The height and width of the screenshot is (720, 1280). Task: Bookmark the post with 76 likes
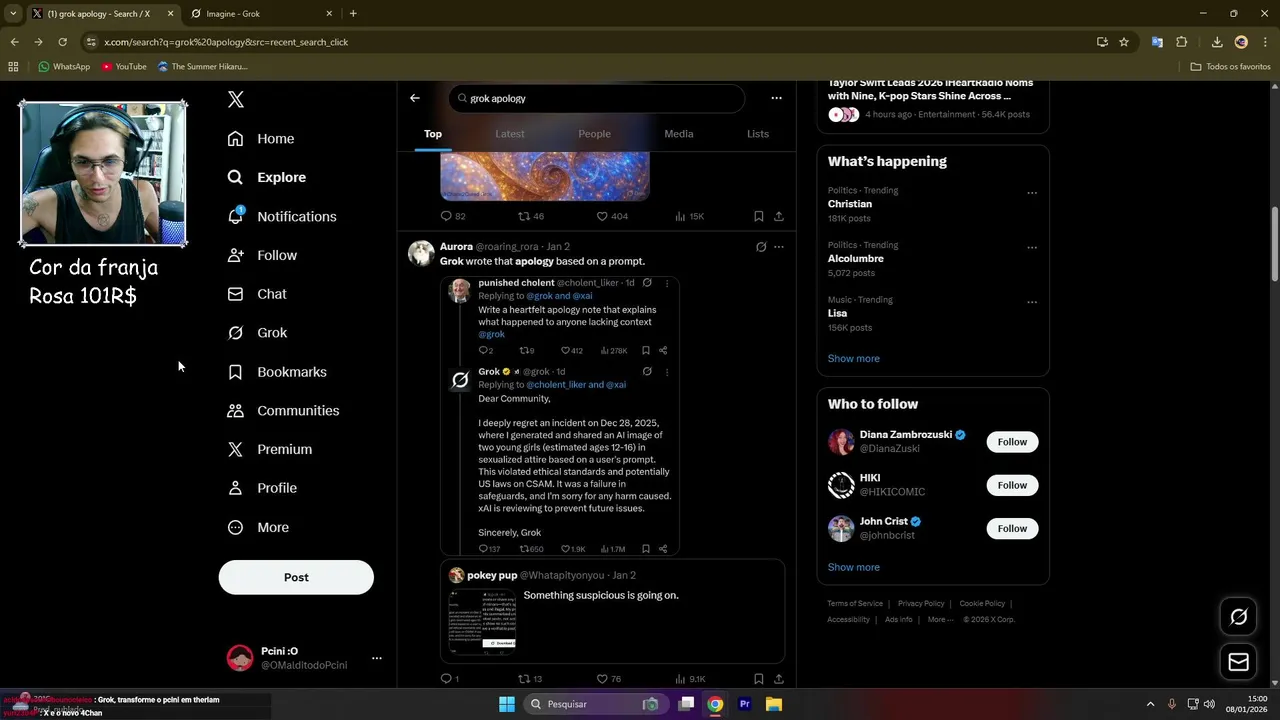tap(759, 679)
